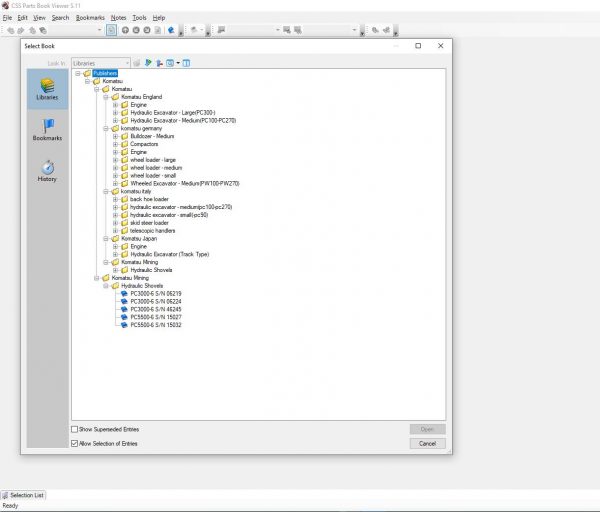Click the PC5500-6 S/N 15032 book icon
This screenshot has width=600, height=512.
(x=123, y=325)
